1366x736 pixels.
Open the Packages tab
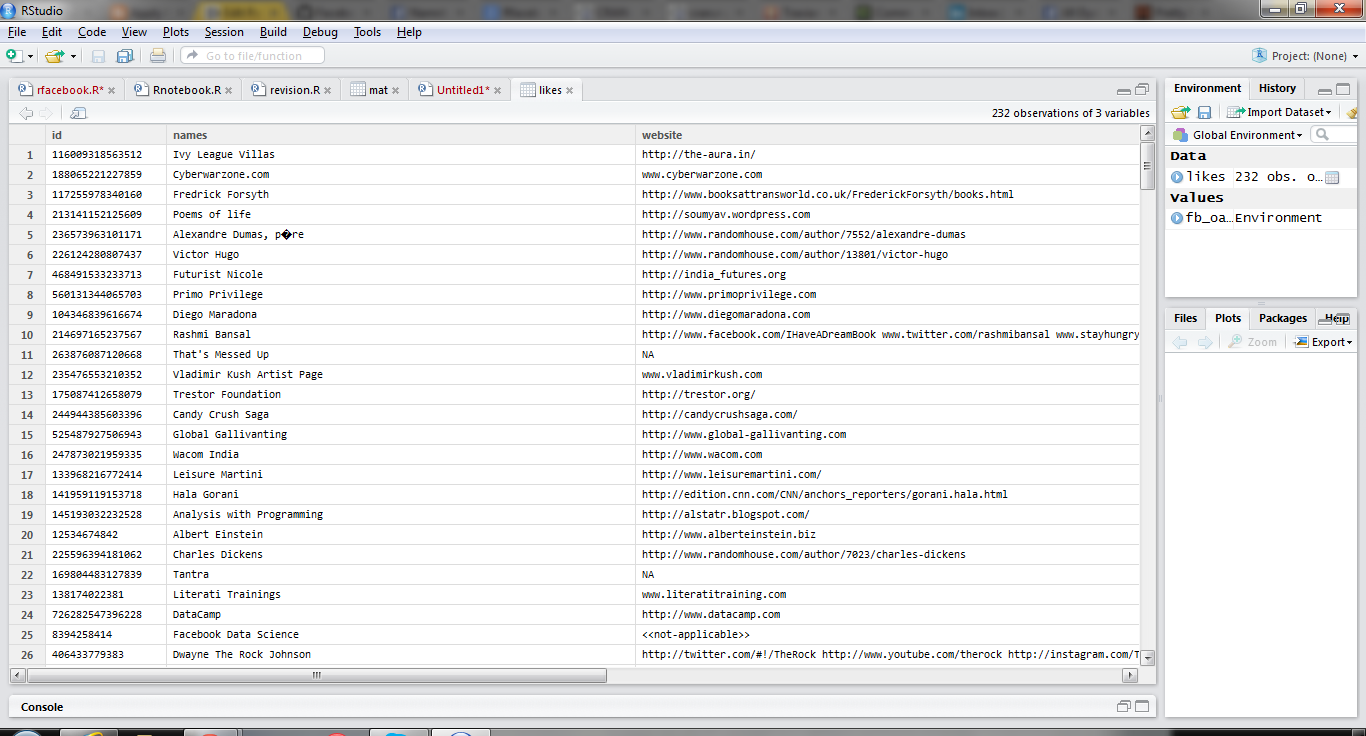coord(1282,318)
